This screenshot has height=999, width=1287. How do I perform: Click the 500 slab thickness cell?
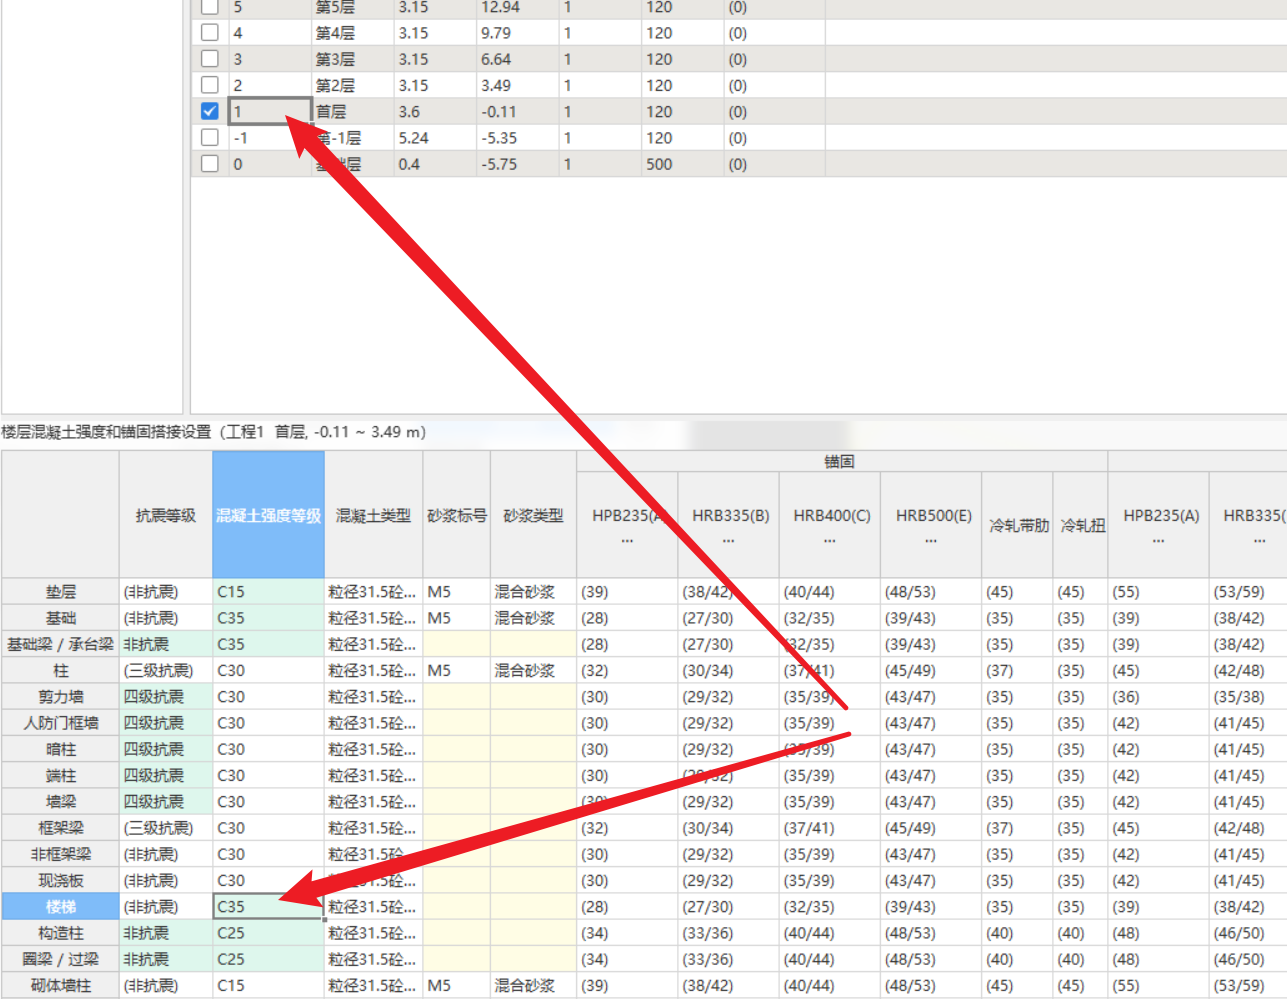pyautogui.click(x=682, y=163)
